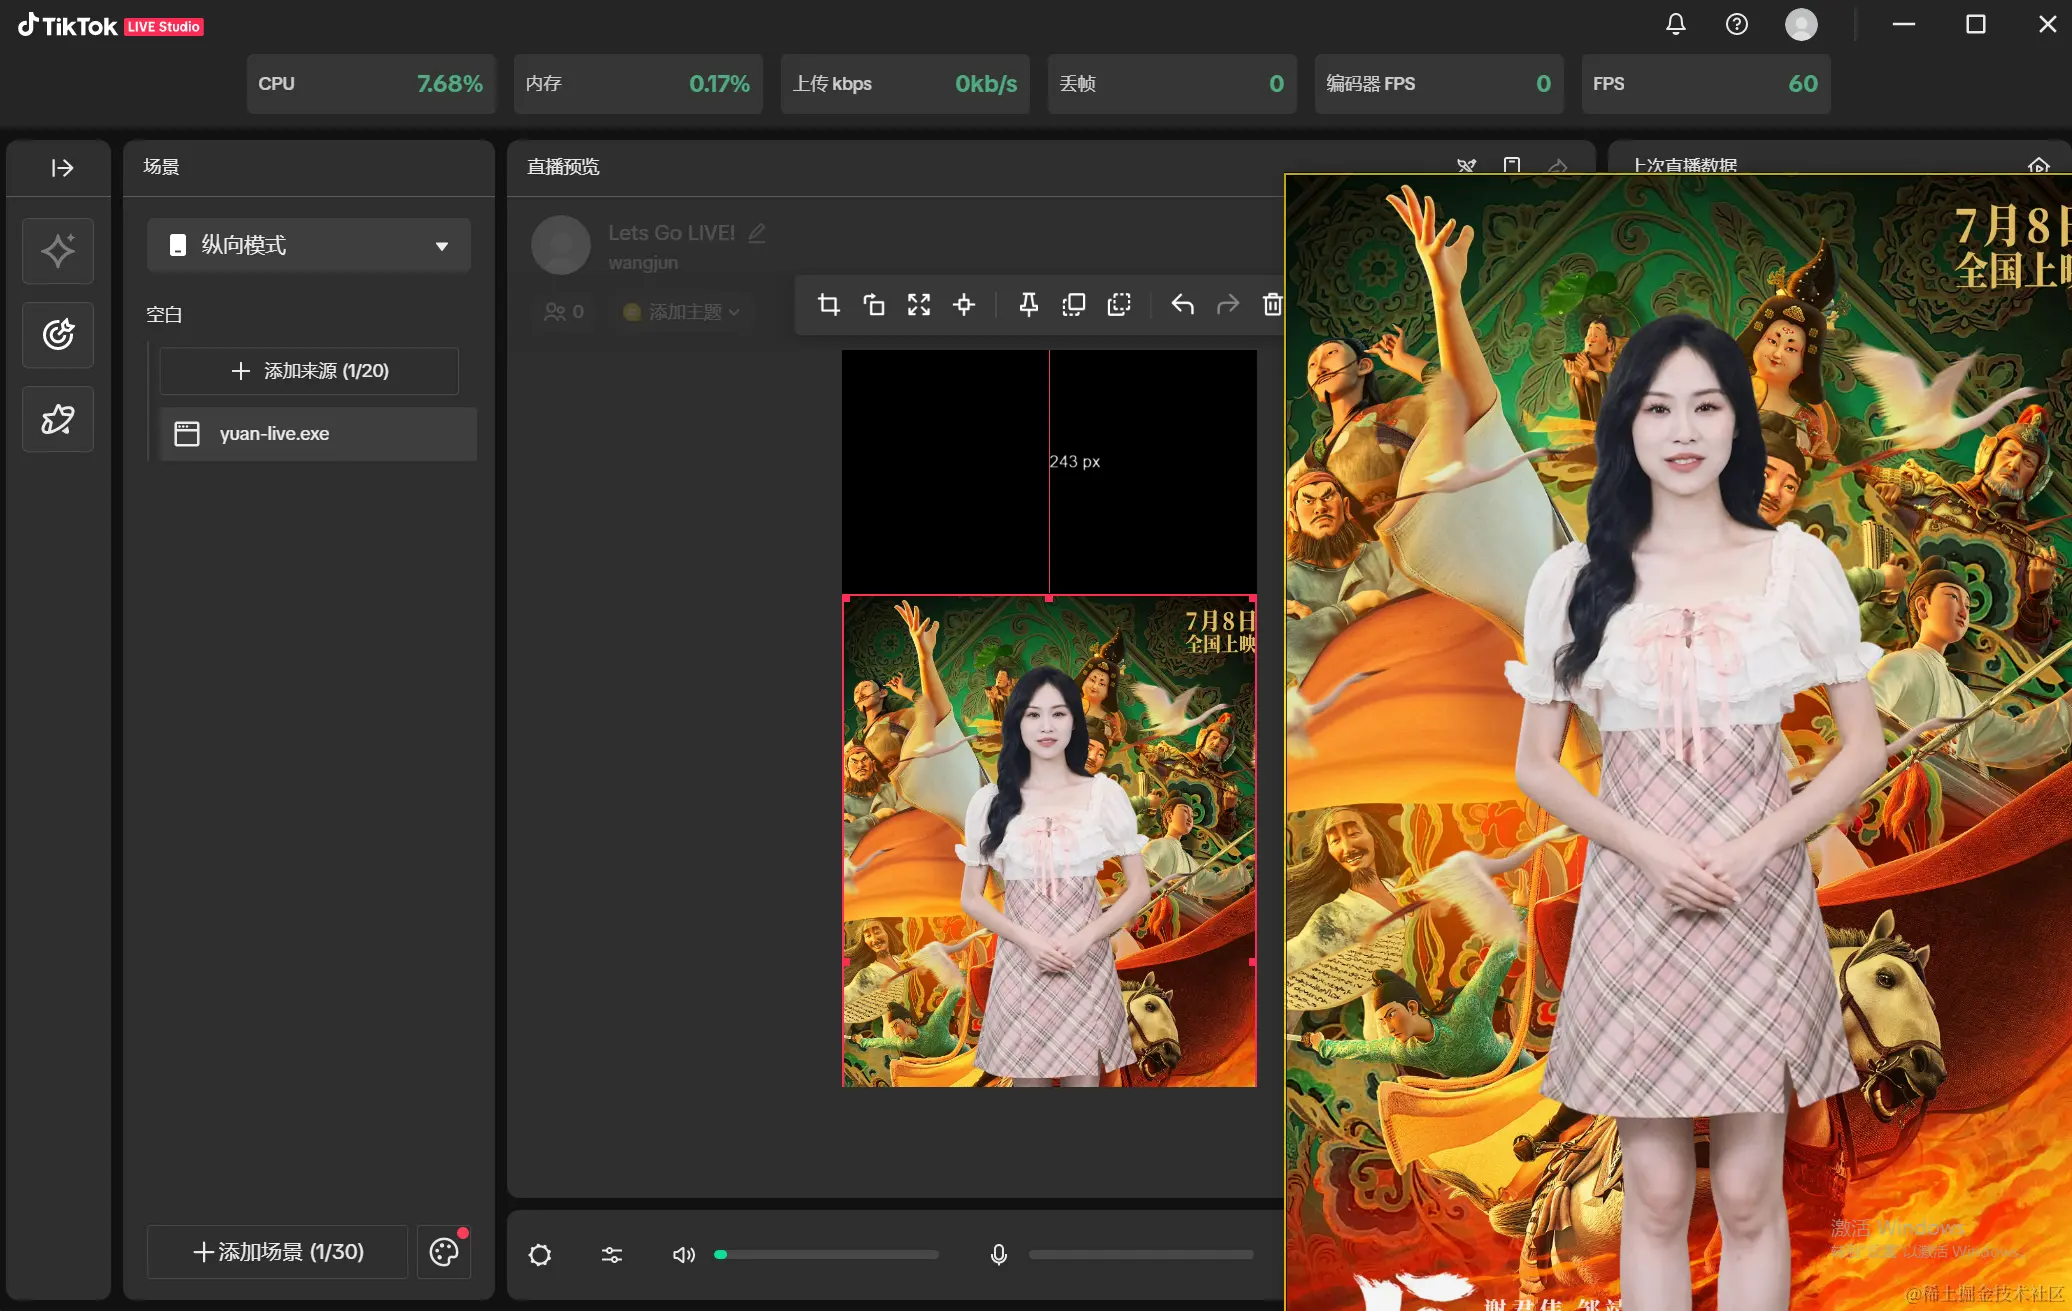Open the rocket star sidebar icon
Image resolution: width=2072 pixels, height=1311 pixels.
(x=58, y=419)
